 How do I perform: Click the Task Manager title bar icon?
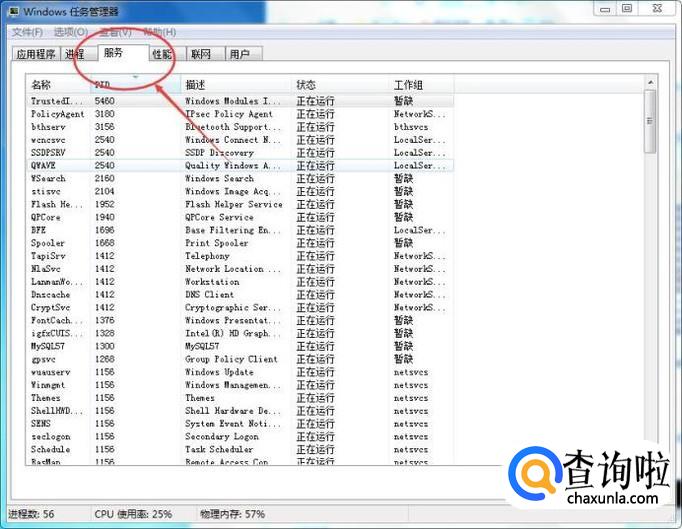[x=14, y=11]
